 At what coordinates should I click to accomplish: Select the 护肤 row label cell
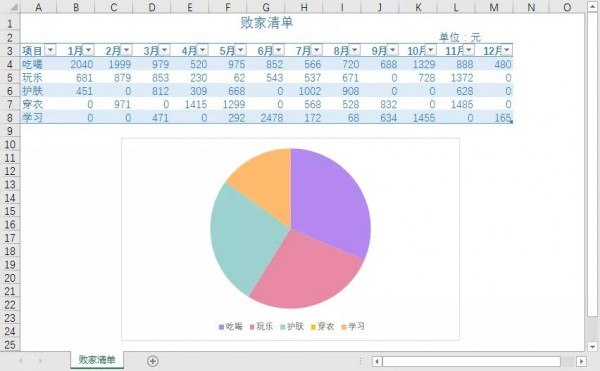click(39, 91)
